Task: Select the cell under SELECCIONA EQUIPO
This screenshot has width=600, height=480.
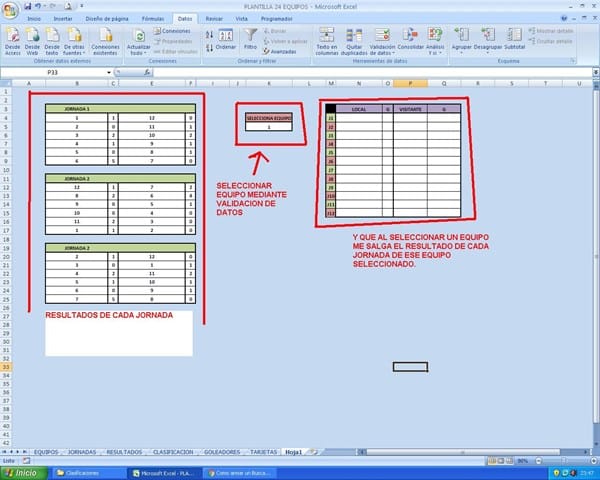Action: [x=269, y=127]
